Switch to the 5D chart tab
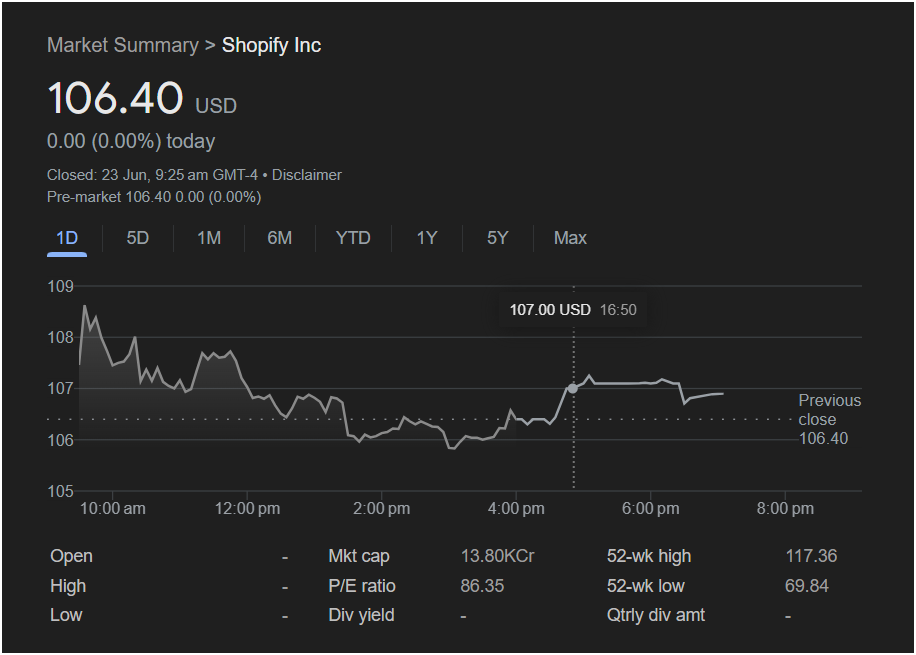Image resolution: width=916 pixels, height=655 pixels. (138, 238)
